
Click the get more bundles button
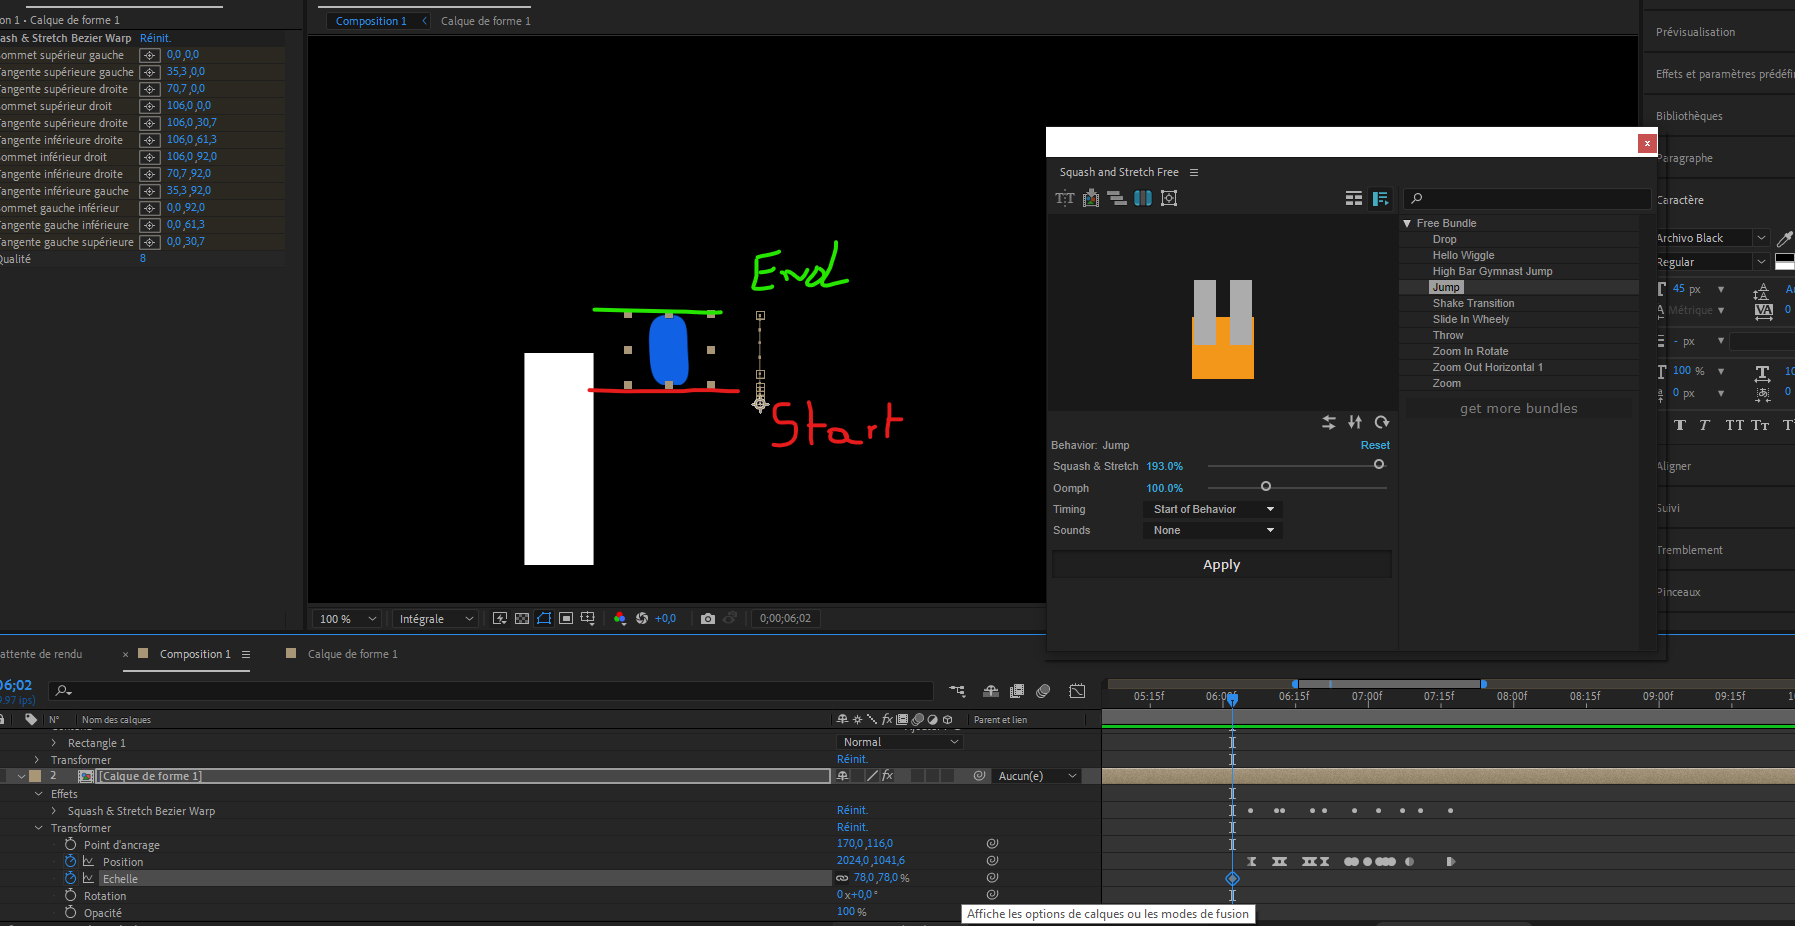1518,408
